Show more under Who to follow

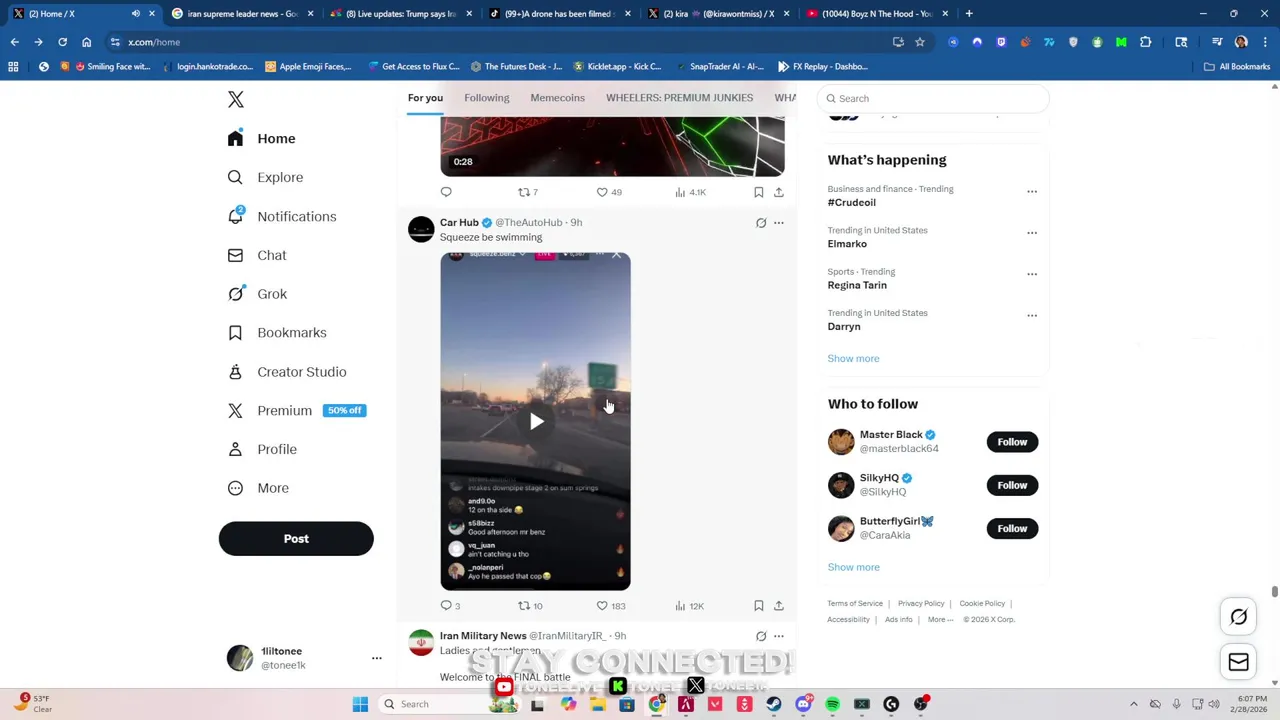click(x=853, y=567)
